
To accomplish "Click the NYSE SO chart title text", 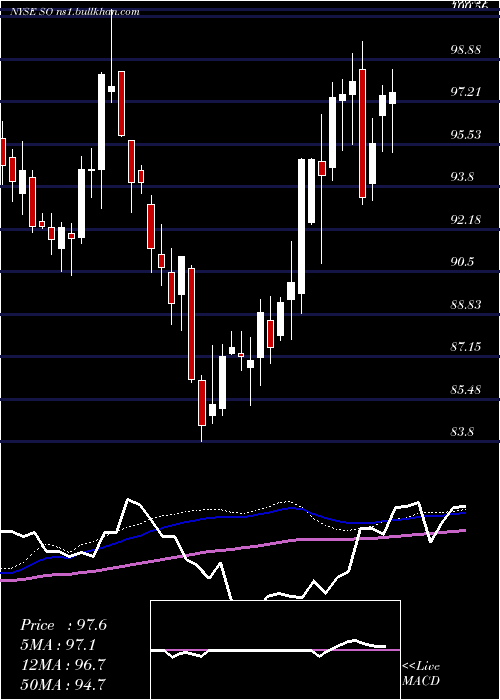I will pos(75,12).
